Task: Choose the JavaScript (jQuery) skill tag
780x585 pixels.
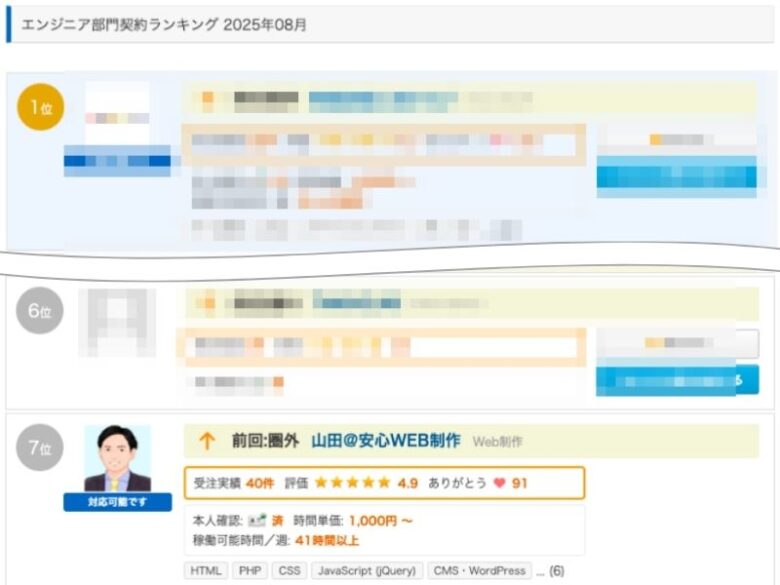Action: click(365, 571)
